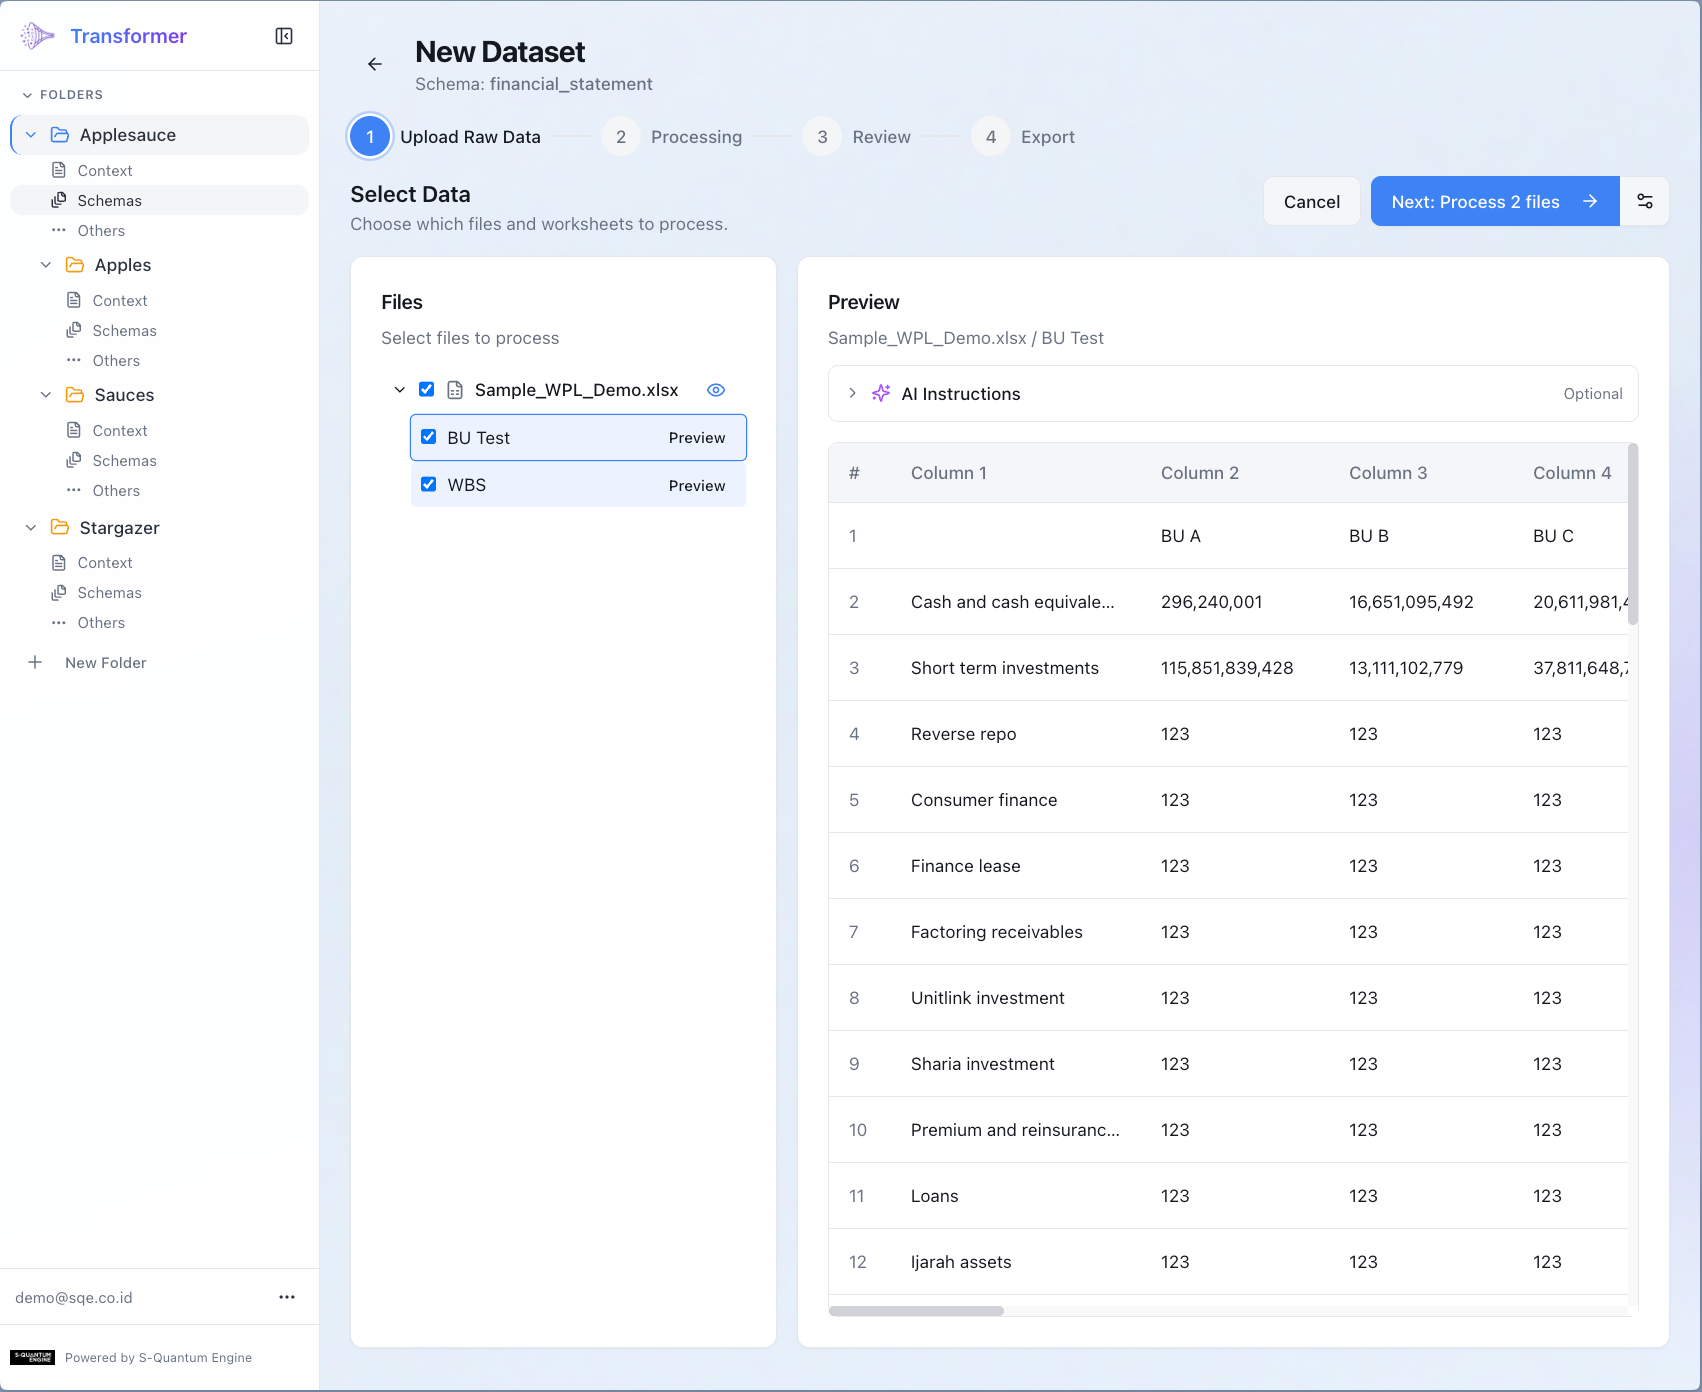Click the back arrow beside New Dataset

coord(375,64)
